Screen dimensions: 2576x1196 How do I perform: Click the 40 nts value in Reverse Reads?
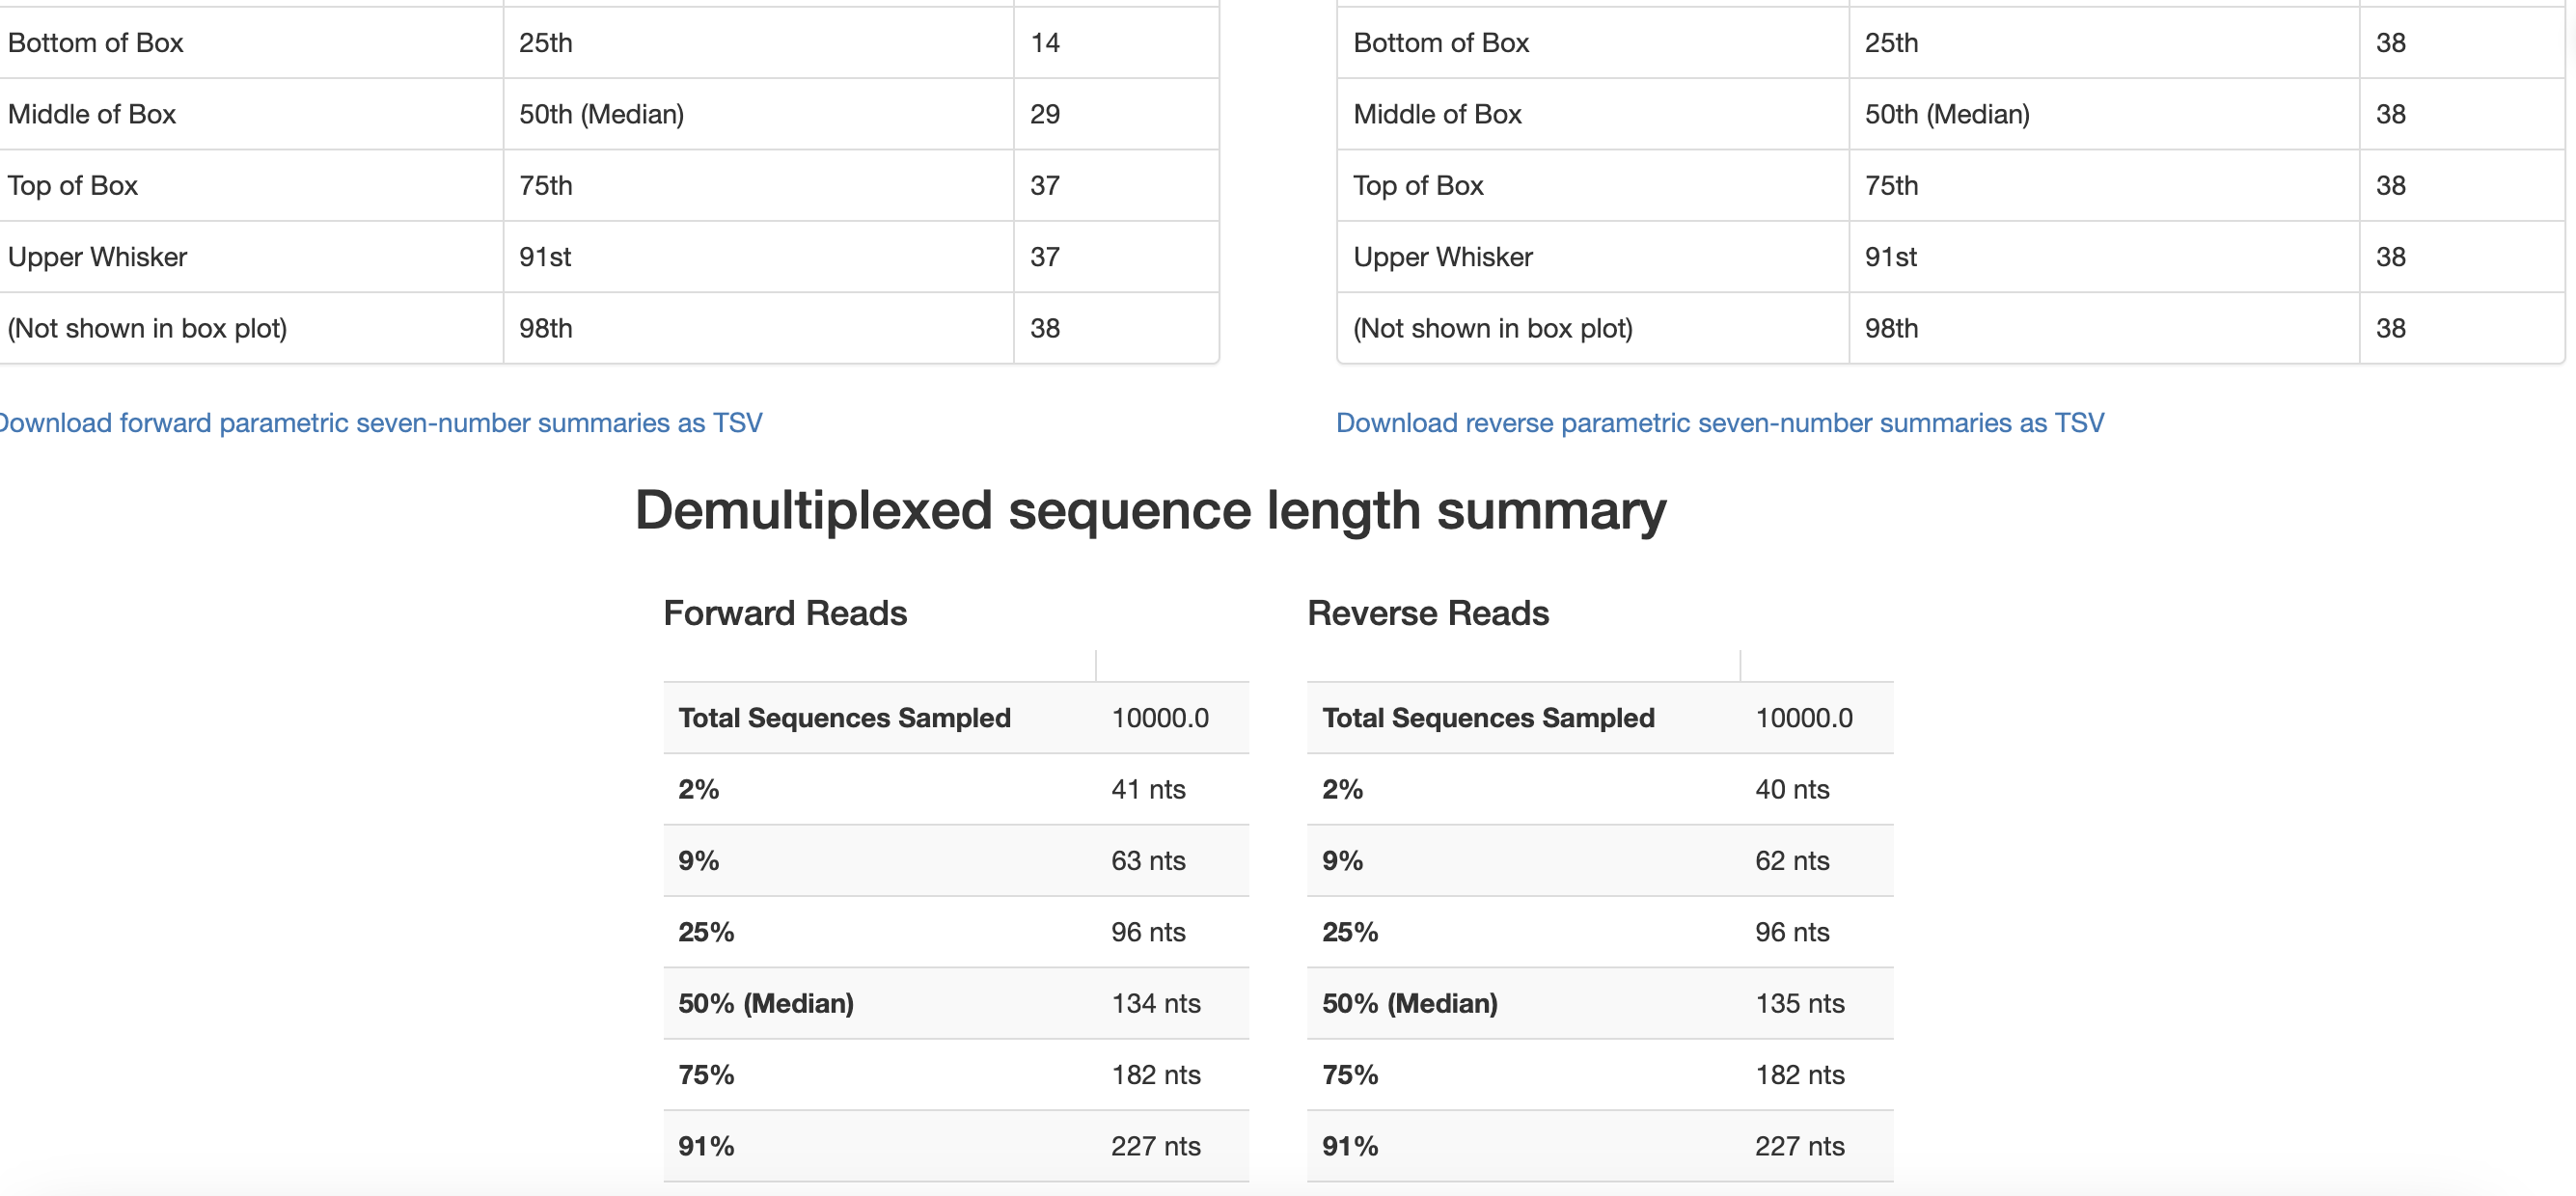pyautogui.click(x=1792, y=789)
